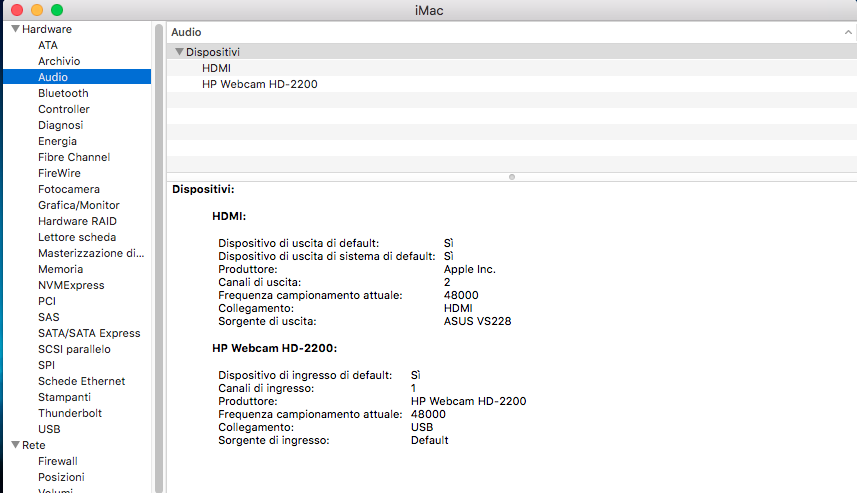Image resolution: width=857 pixels, height=493 pixels.
Task: Click the sidebar vertical scrollbar
Action: click(x=159, y=257)
